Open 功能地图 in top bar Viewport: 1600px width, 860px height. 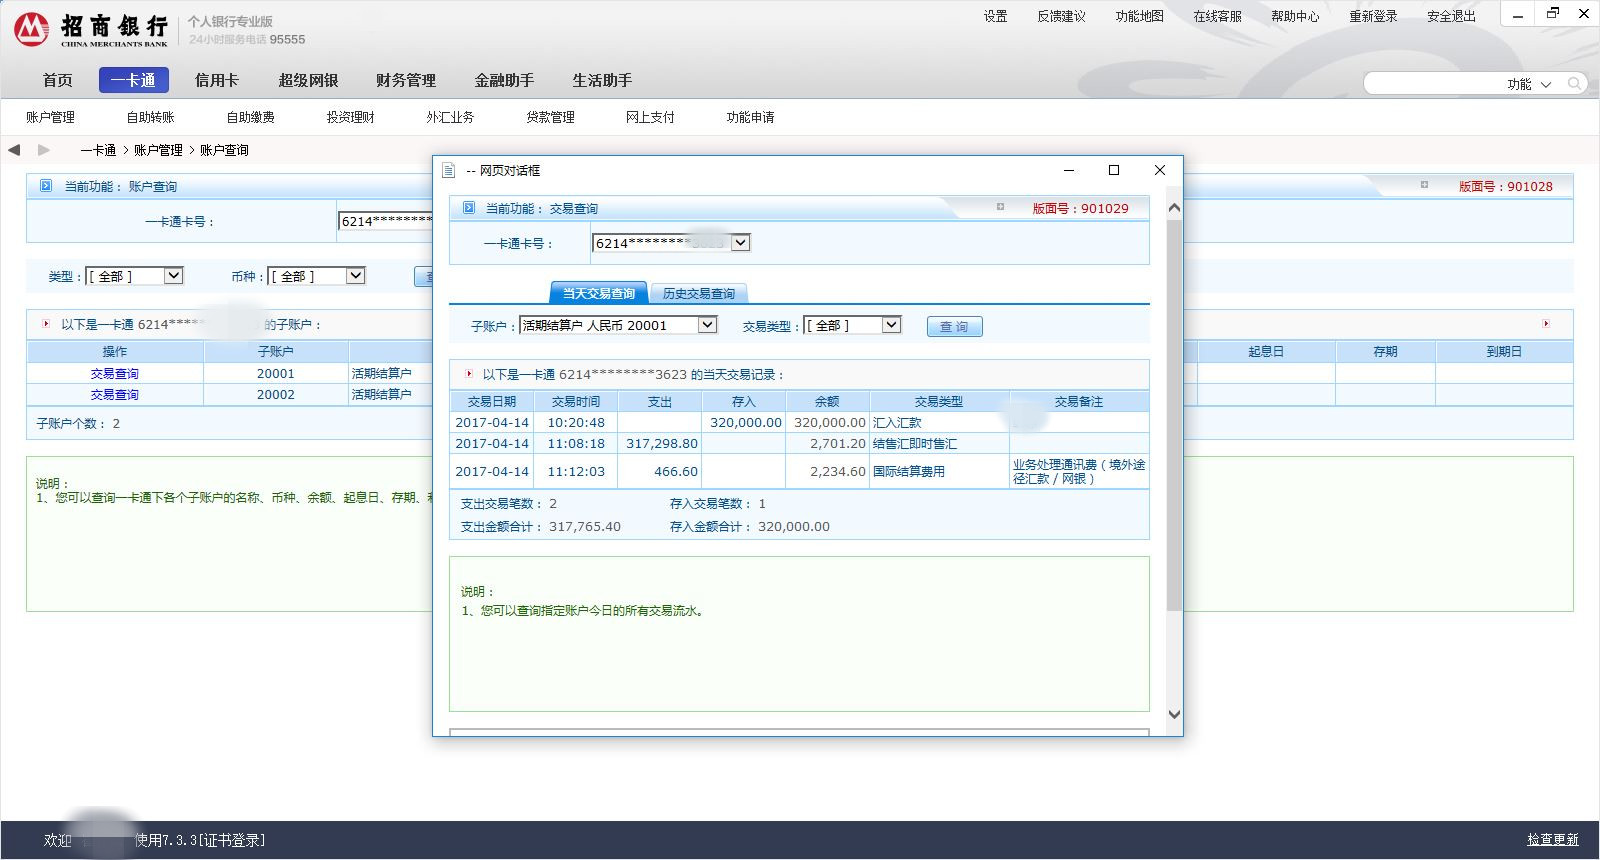pyautogui.click(x=1139, y=16)
